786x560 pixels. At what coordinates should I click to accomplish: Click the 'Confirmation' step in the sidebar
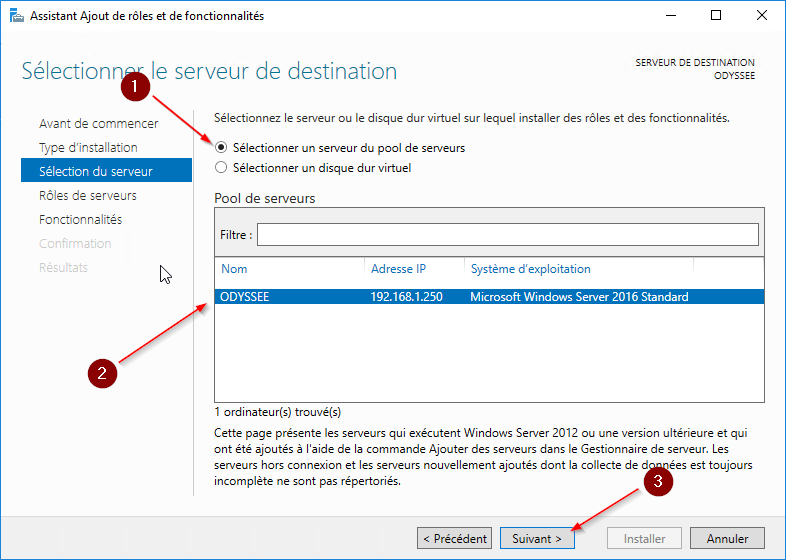coord(75,244)
